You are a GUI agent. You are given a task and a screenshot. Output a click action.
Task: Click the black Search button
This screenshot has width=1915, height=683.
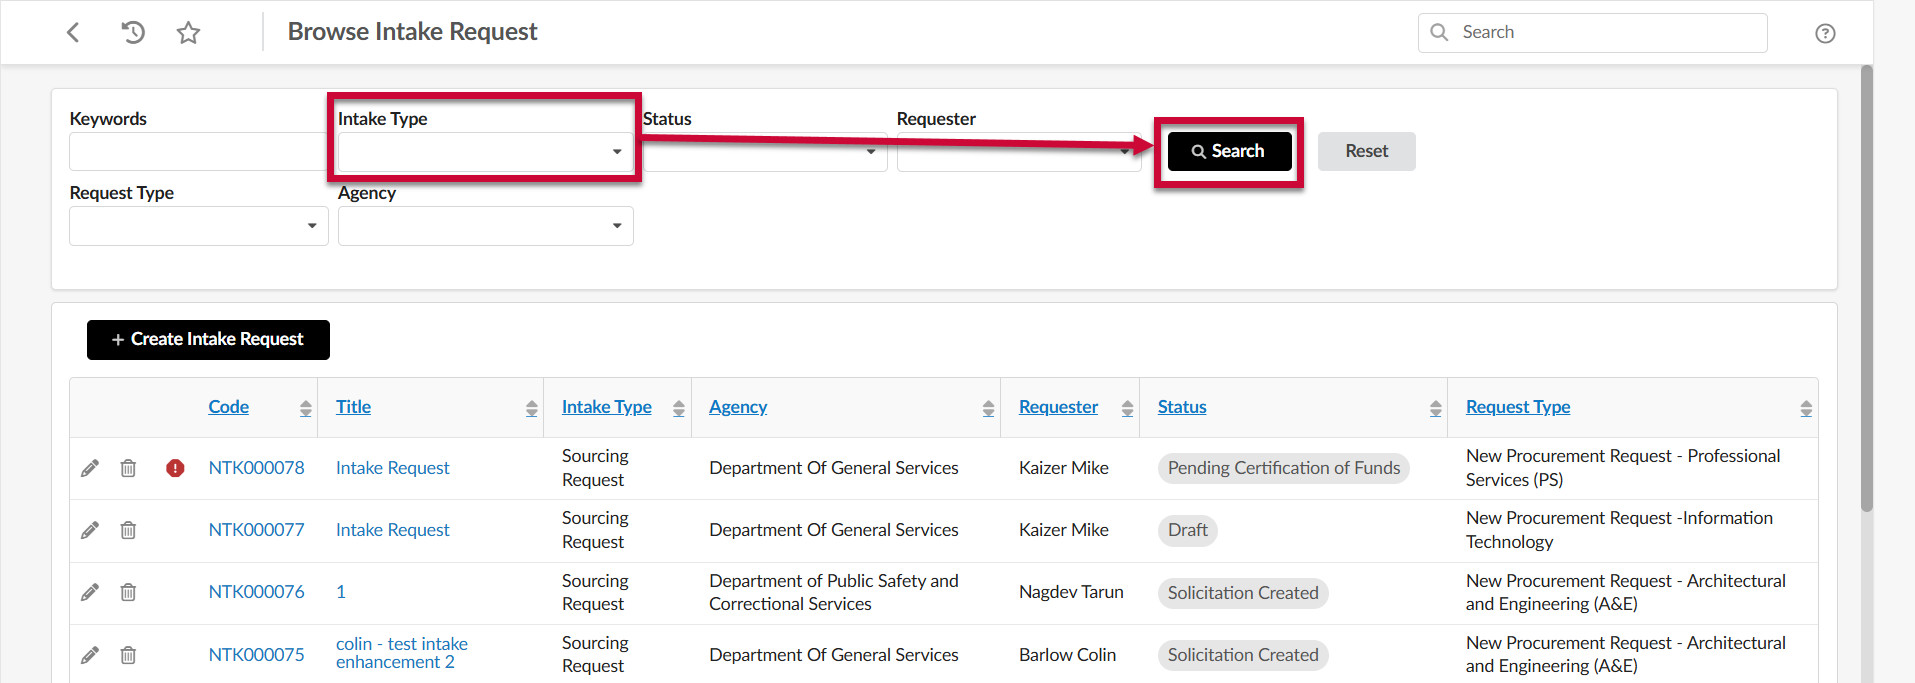[x=1229, y=151]
